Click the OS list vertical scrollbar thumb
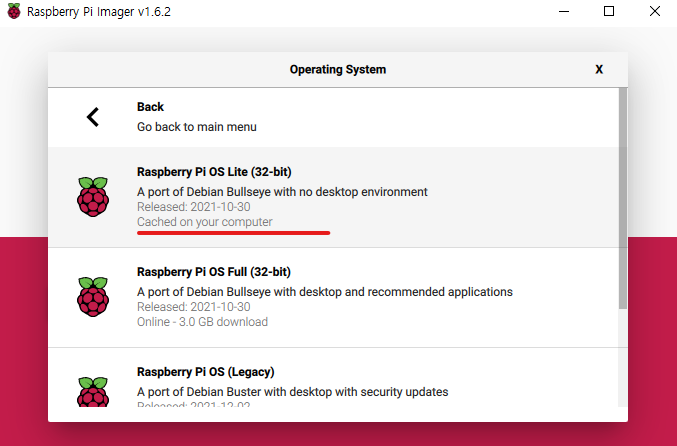 [623, 199]
